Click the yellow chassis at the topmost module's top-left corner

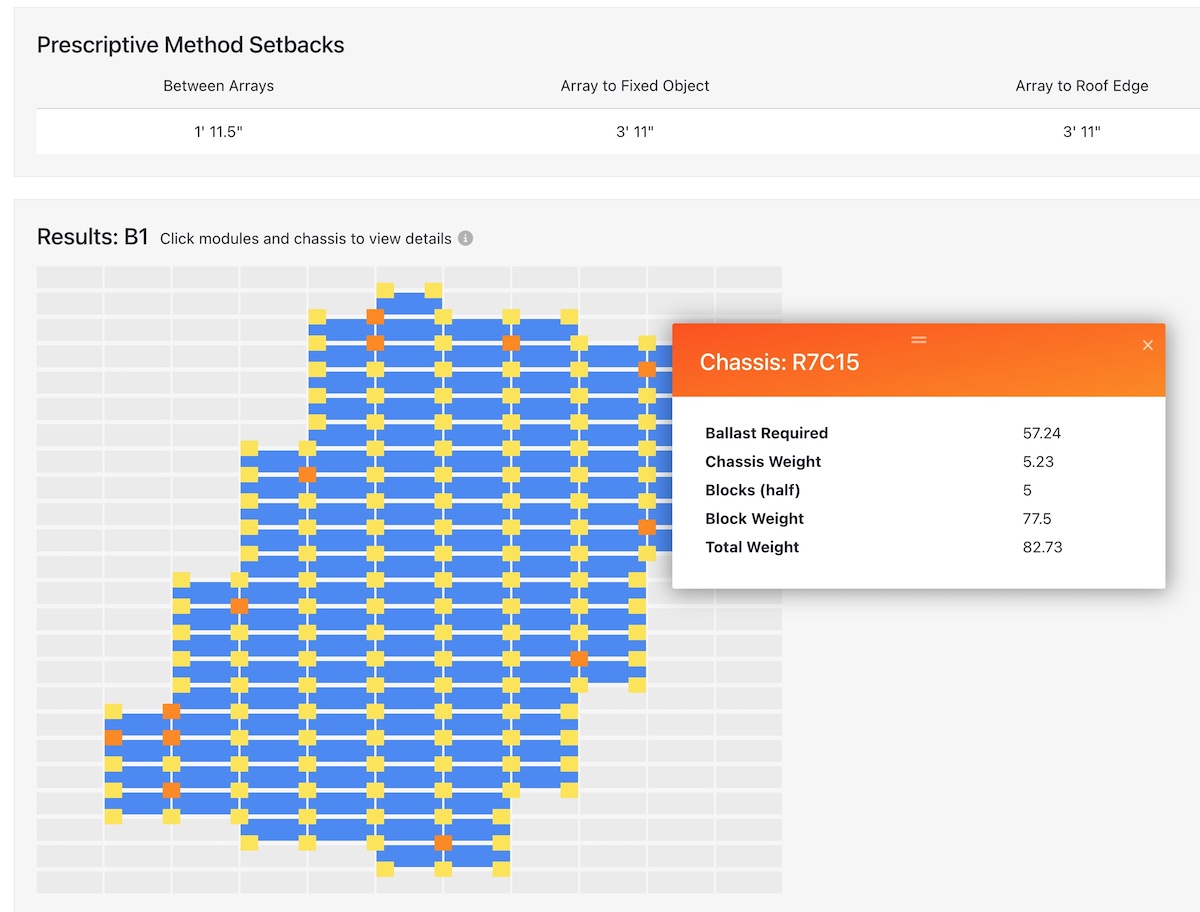pos(385,291)
